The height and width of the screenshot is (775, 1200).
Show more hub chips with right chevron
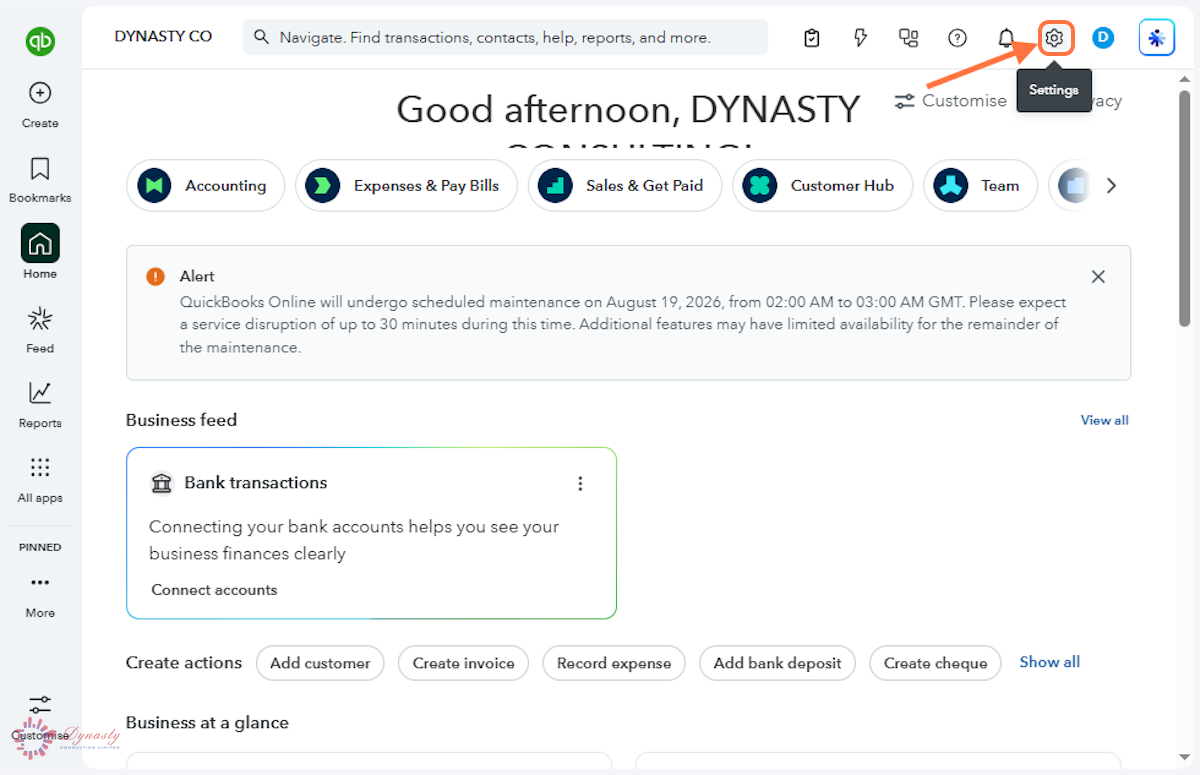click(1111, 186)
